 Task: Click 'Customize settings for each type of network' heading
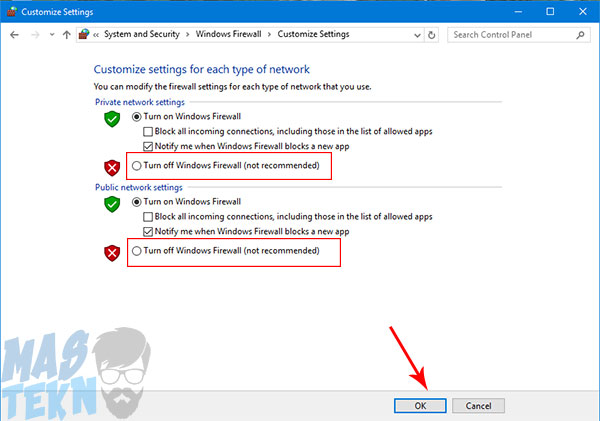click(x=202, y=69)
